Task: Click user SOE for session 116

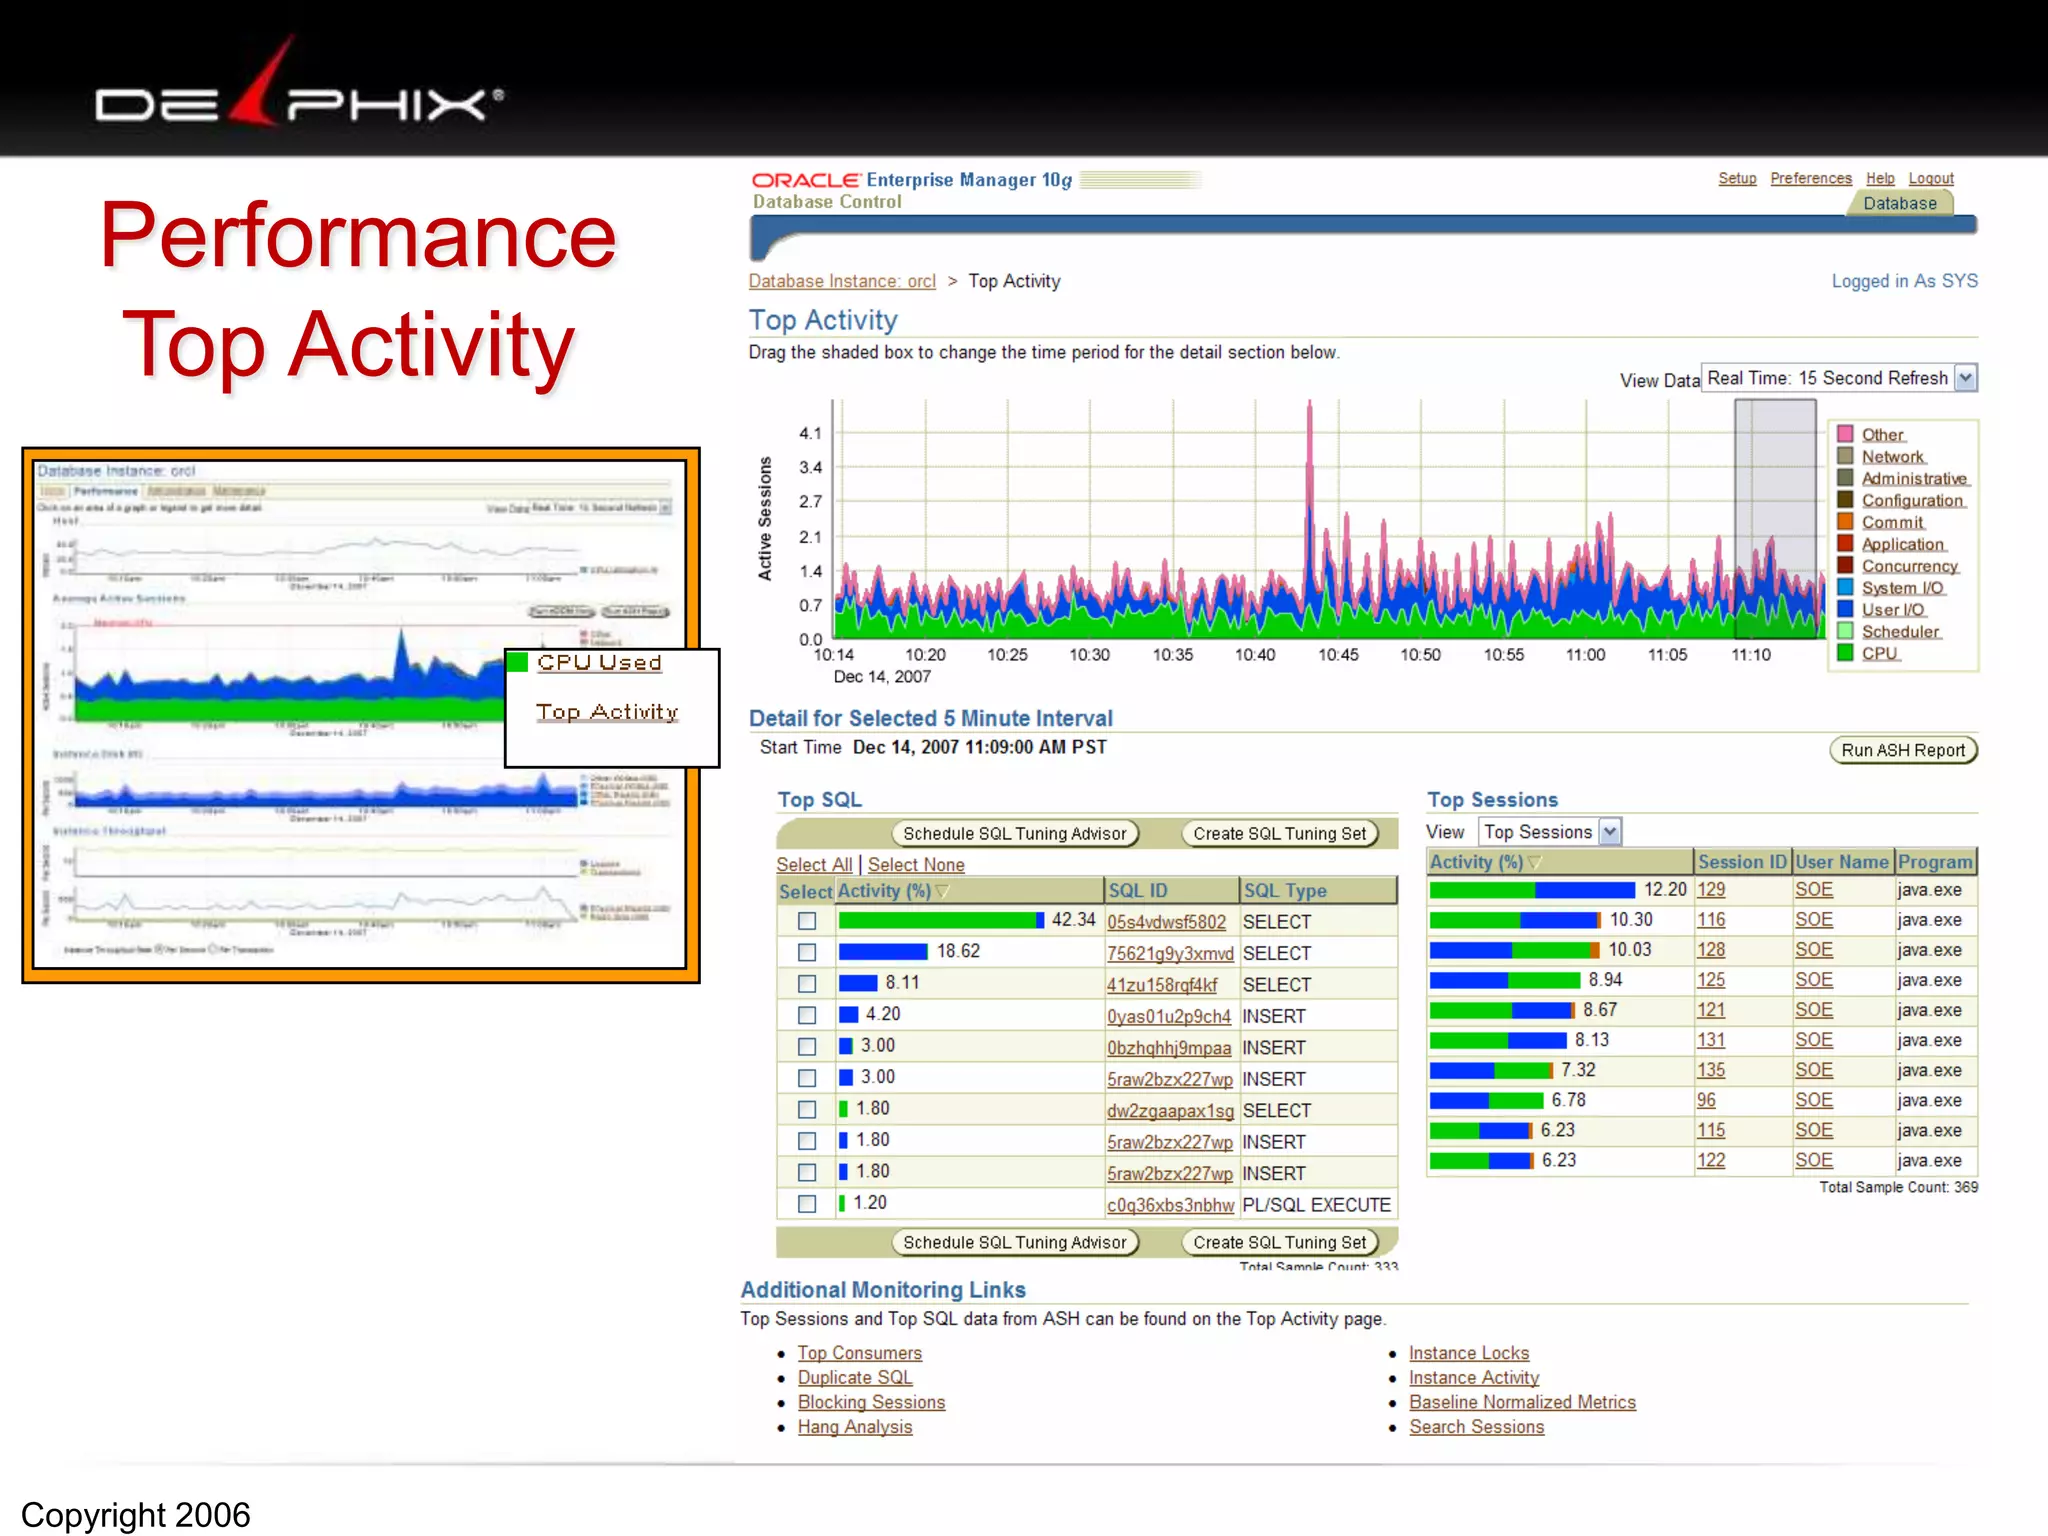Action: pyautogui.click(x=1813, y=920)
